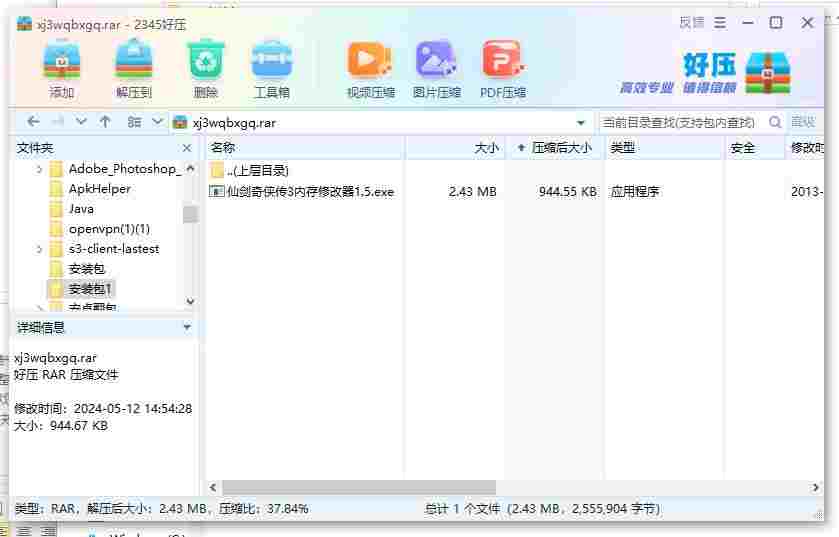Click horizontal scrollbar right arrow
The width and height of the screenshot is (839, 537).
click(x=815, y=487)
